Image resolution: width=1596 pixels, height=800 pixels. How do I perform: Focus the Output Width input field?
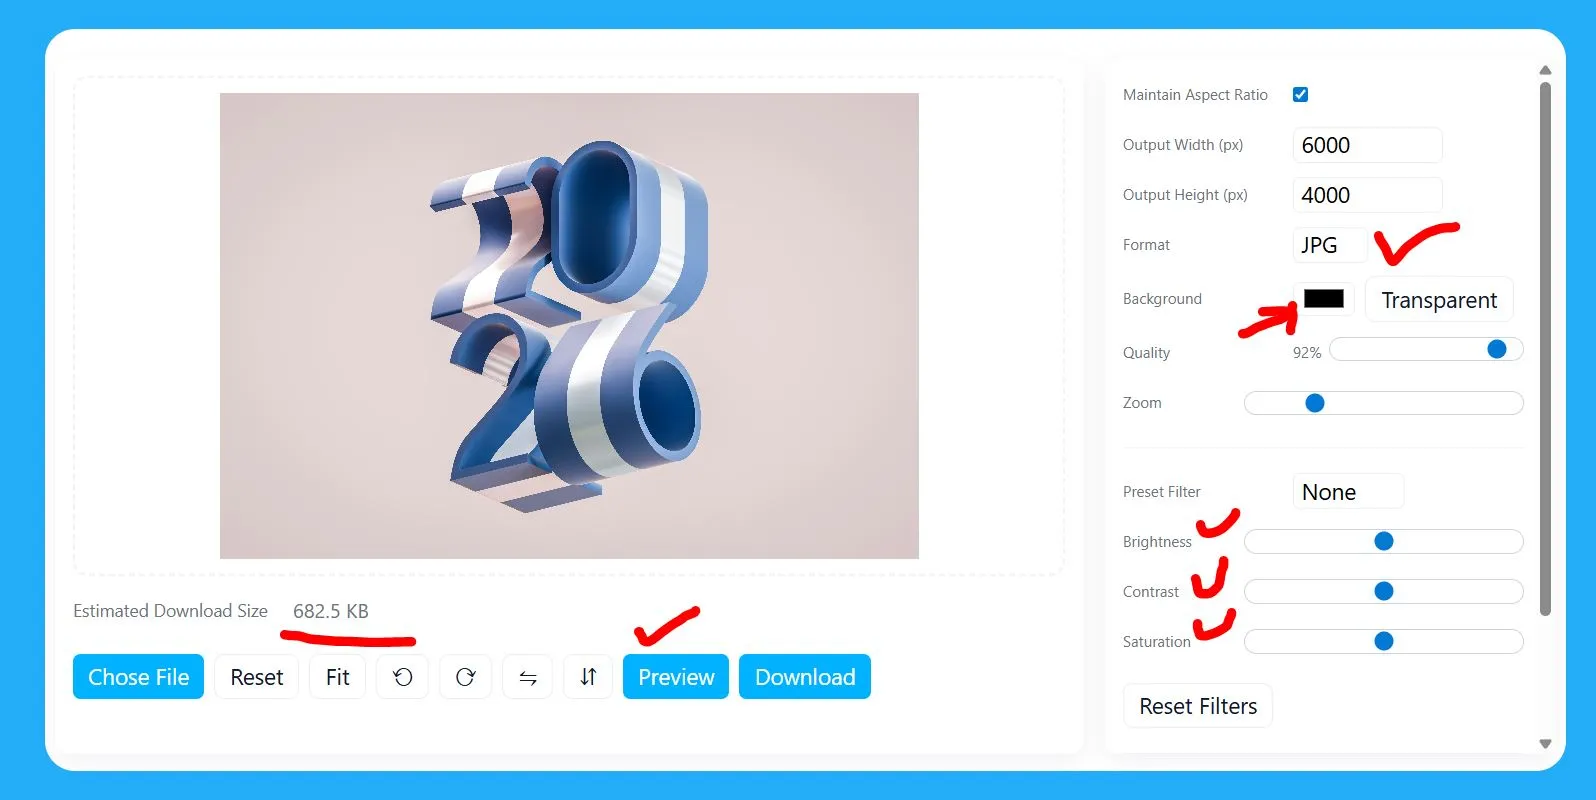coord(1367,145)
